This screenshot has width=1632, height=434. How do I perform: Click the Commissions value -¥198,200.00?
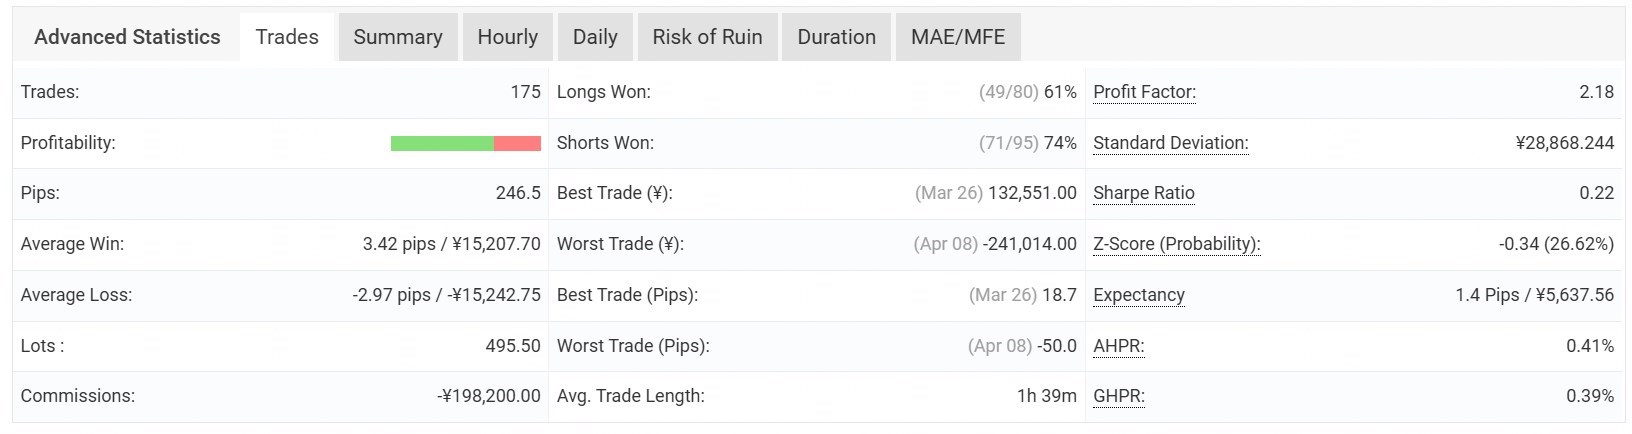point(489,396)
